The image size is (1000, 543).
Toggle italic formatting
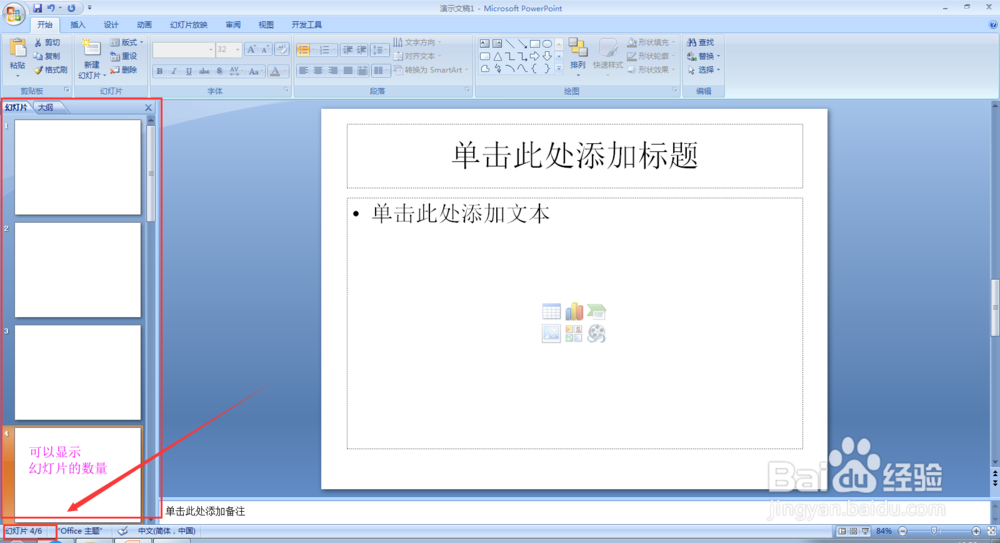[x=173, y=71]
